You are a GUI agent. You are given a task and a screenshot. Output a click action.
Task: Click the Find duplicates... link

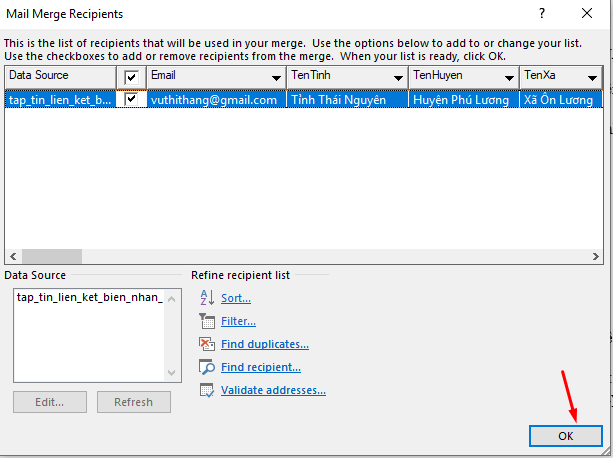pyautogui.click(x=264, y=344)
